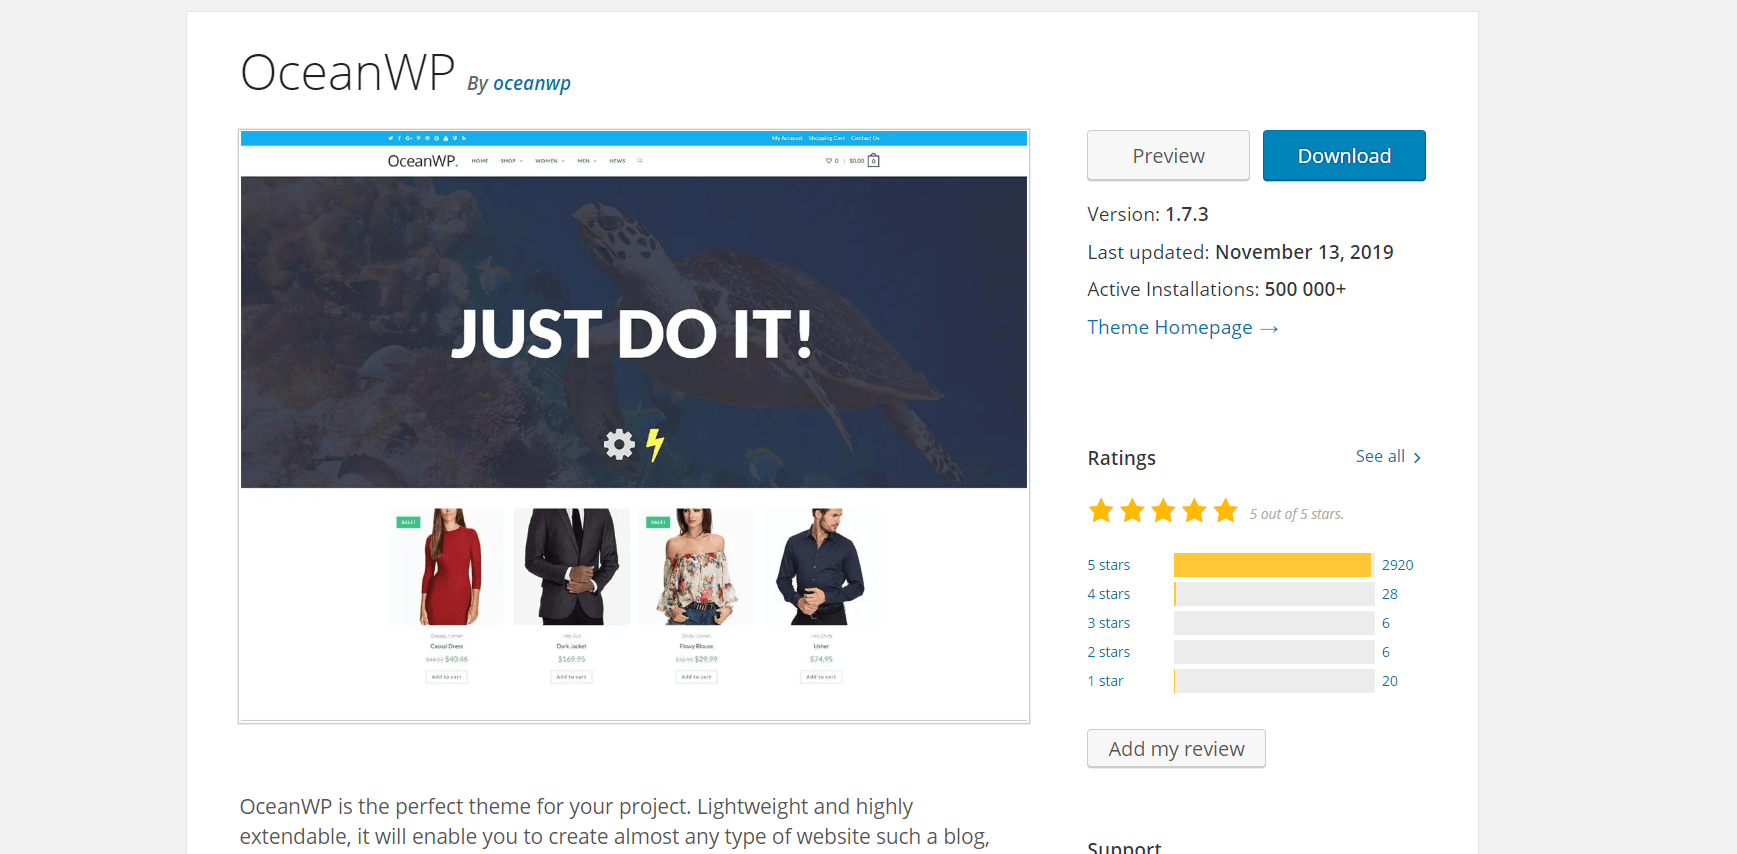The width and height of the screenshot is (1737, 854).
Task: Click the red Casual Dress product image
Action: pos(447,567)
